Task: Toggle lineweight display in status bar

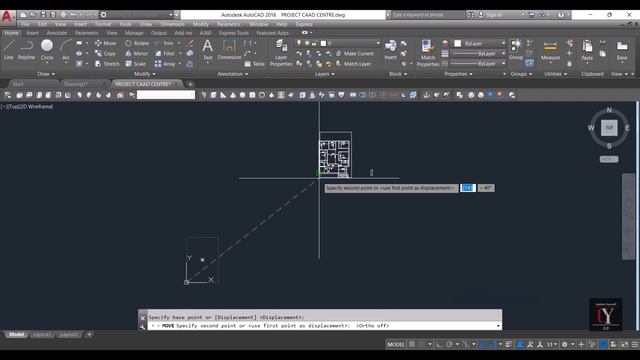Action: pyautogui.click(x=509, y=344)
